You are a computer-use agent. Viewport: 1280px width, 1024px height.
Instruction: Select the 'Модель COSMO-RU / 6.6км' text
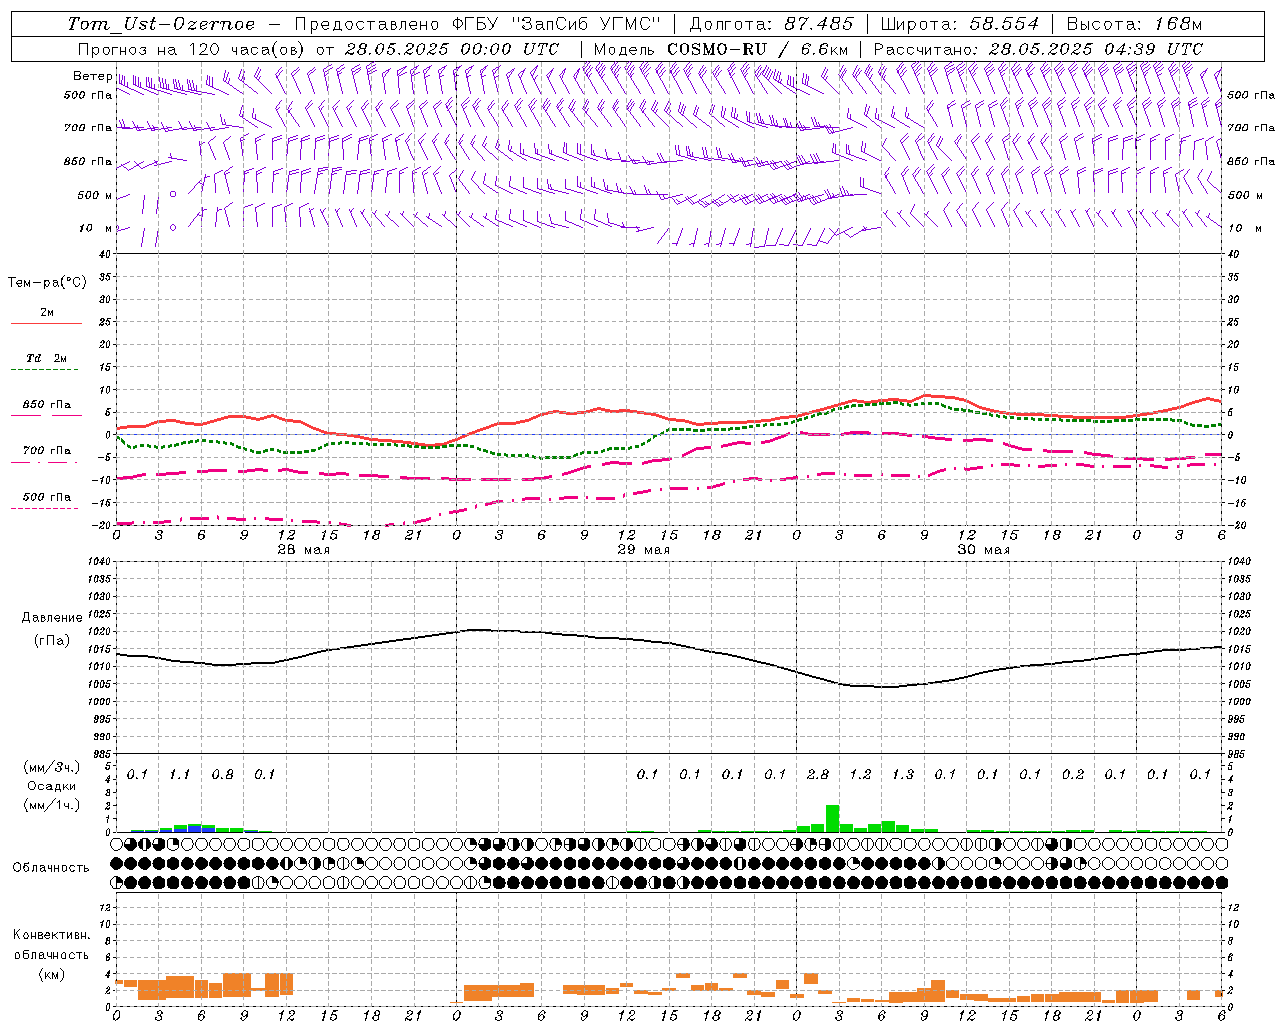[721, 49]
